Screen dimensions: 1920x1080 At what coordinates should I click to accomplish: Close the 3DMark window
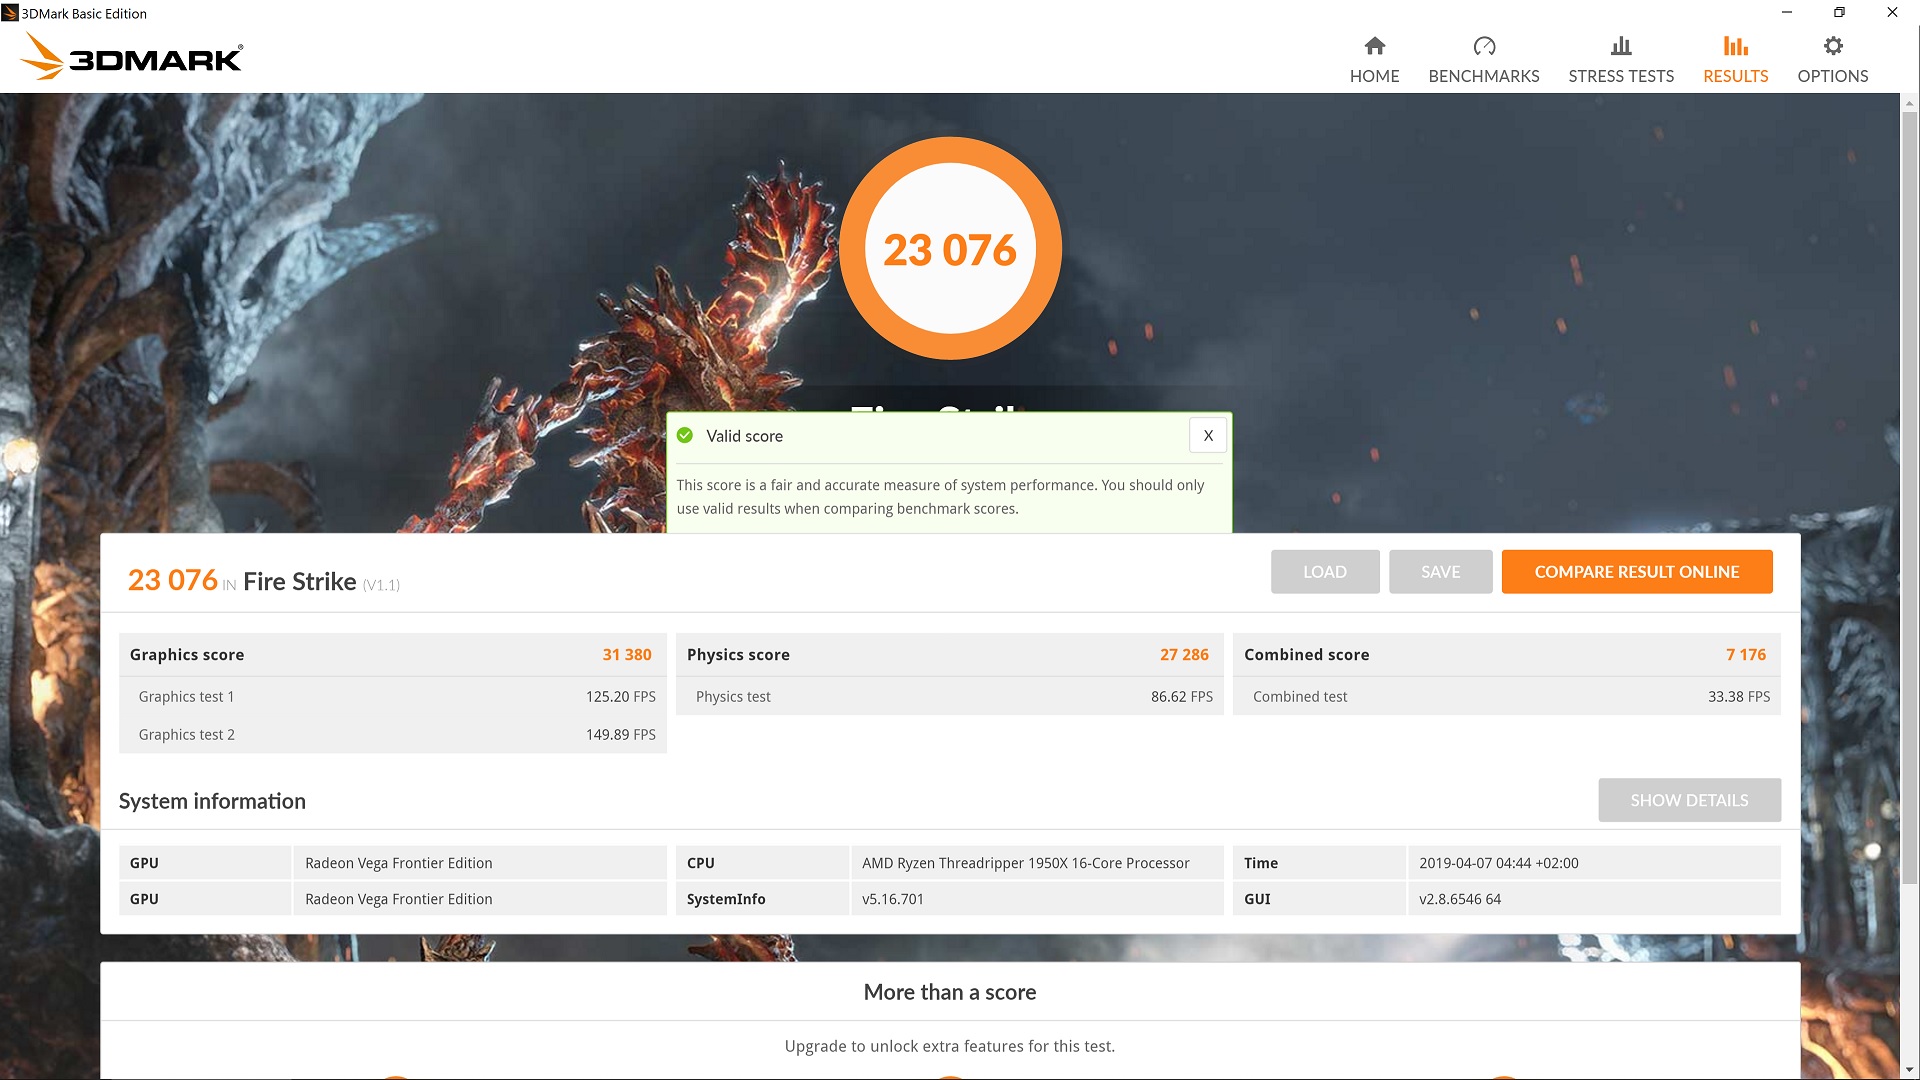1892,12
